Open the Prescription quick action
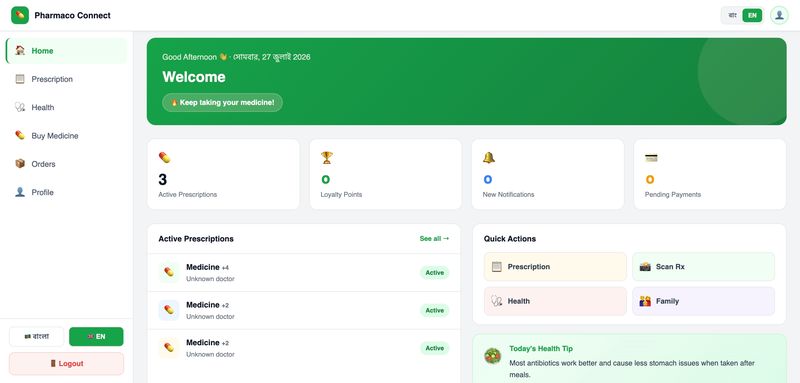800x383 pixels. click(555, 267)
